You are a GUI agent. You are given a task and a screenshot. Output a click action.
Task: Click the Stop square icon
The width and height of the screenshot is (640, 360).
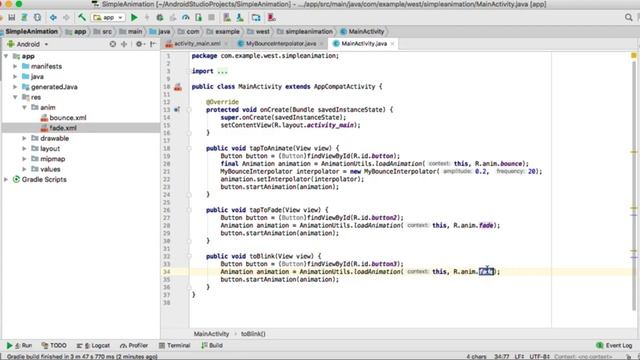tap(211, 18)
